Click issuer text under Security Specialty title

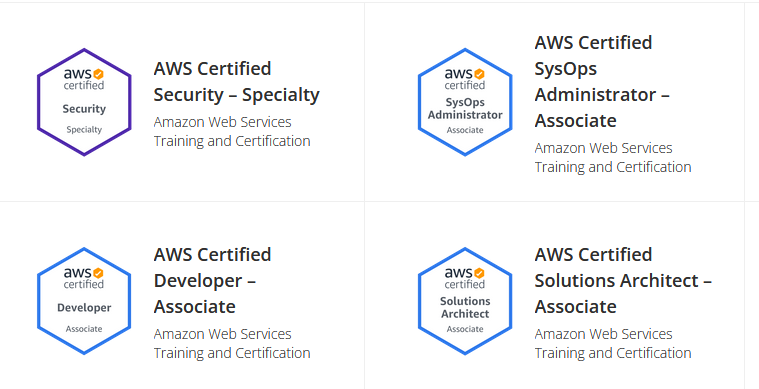pos(232,132)
